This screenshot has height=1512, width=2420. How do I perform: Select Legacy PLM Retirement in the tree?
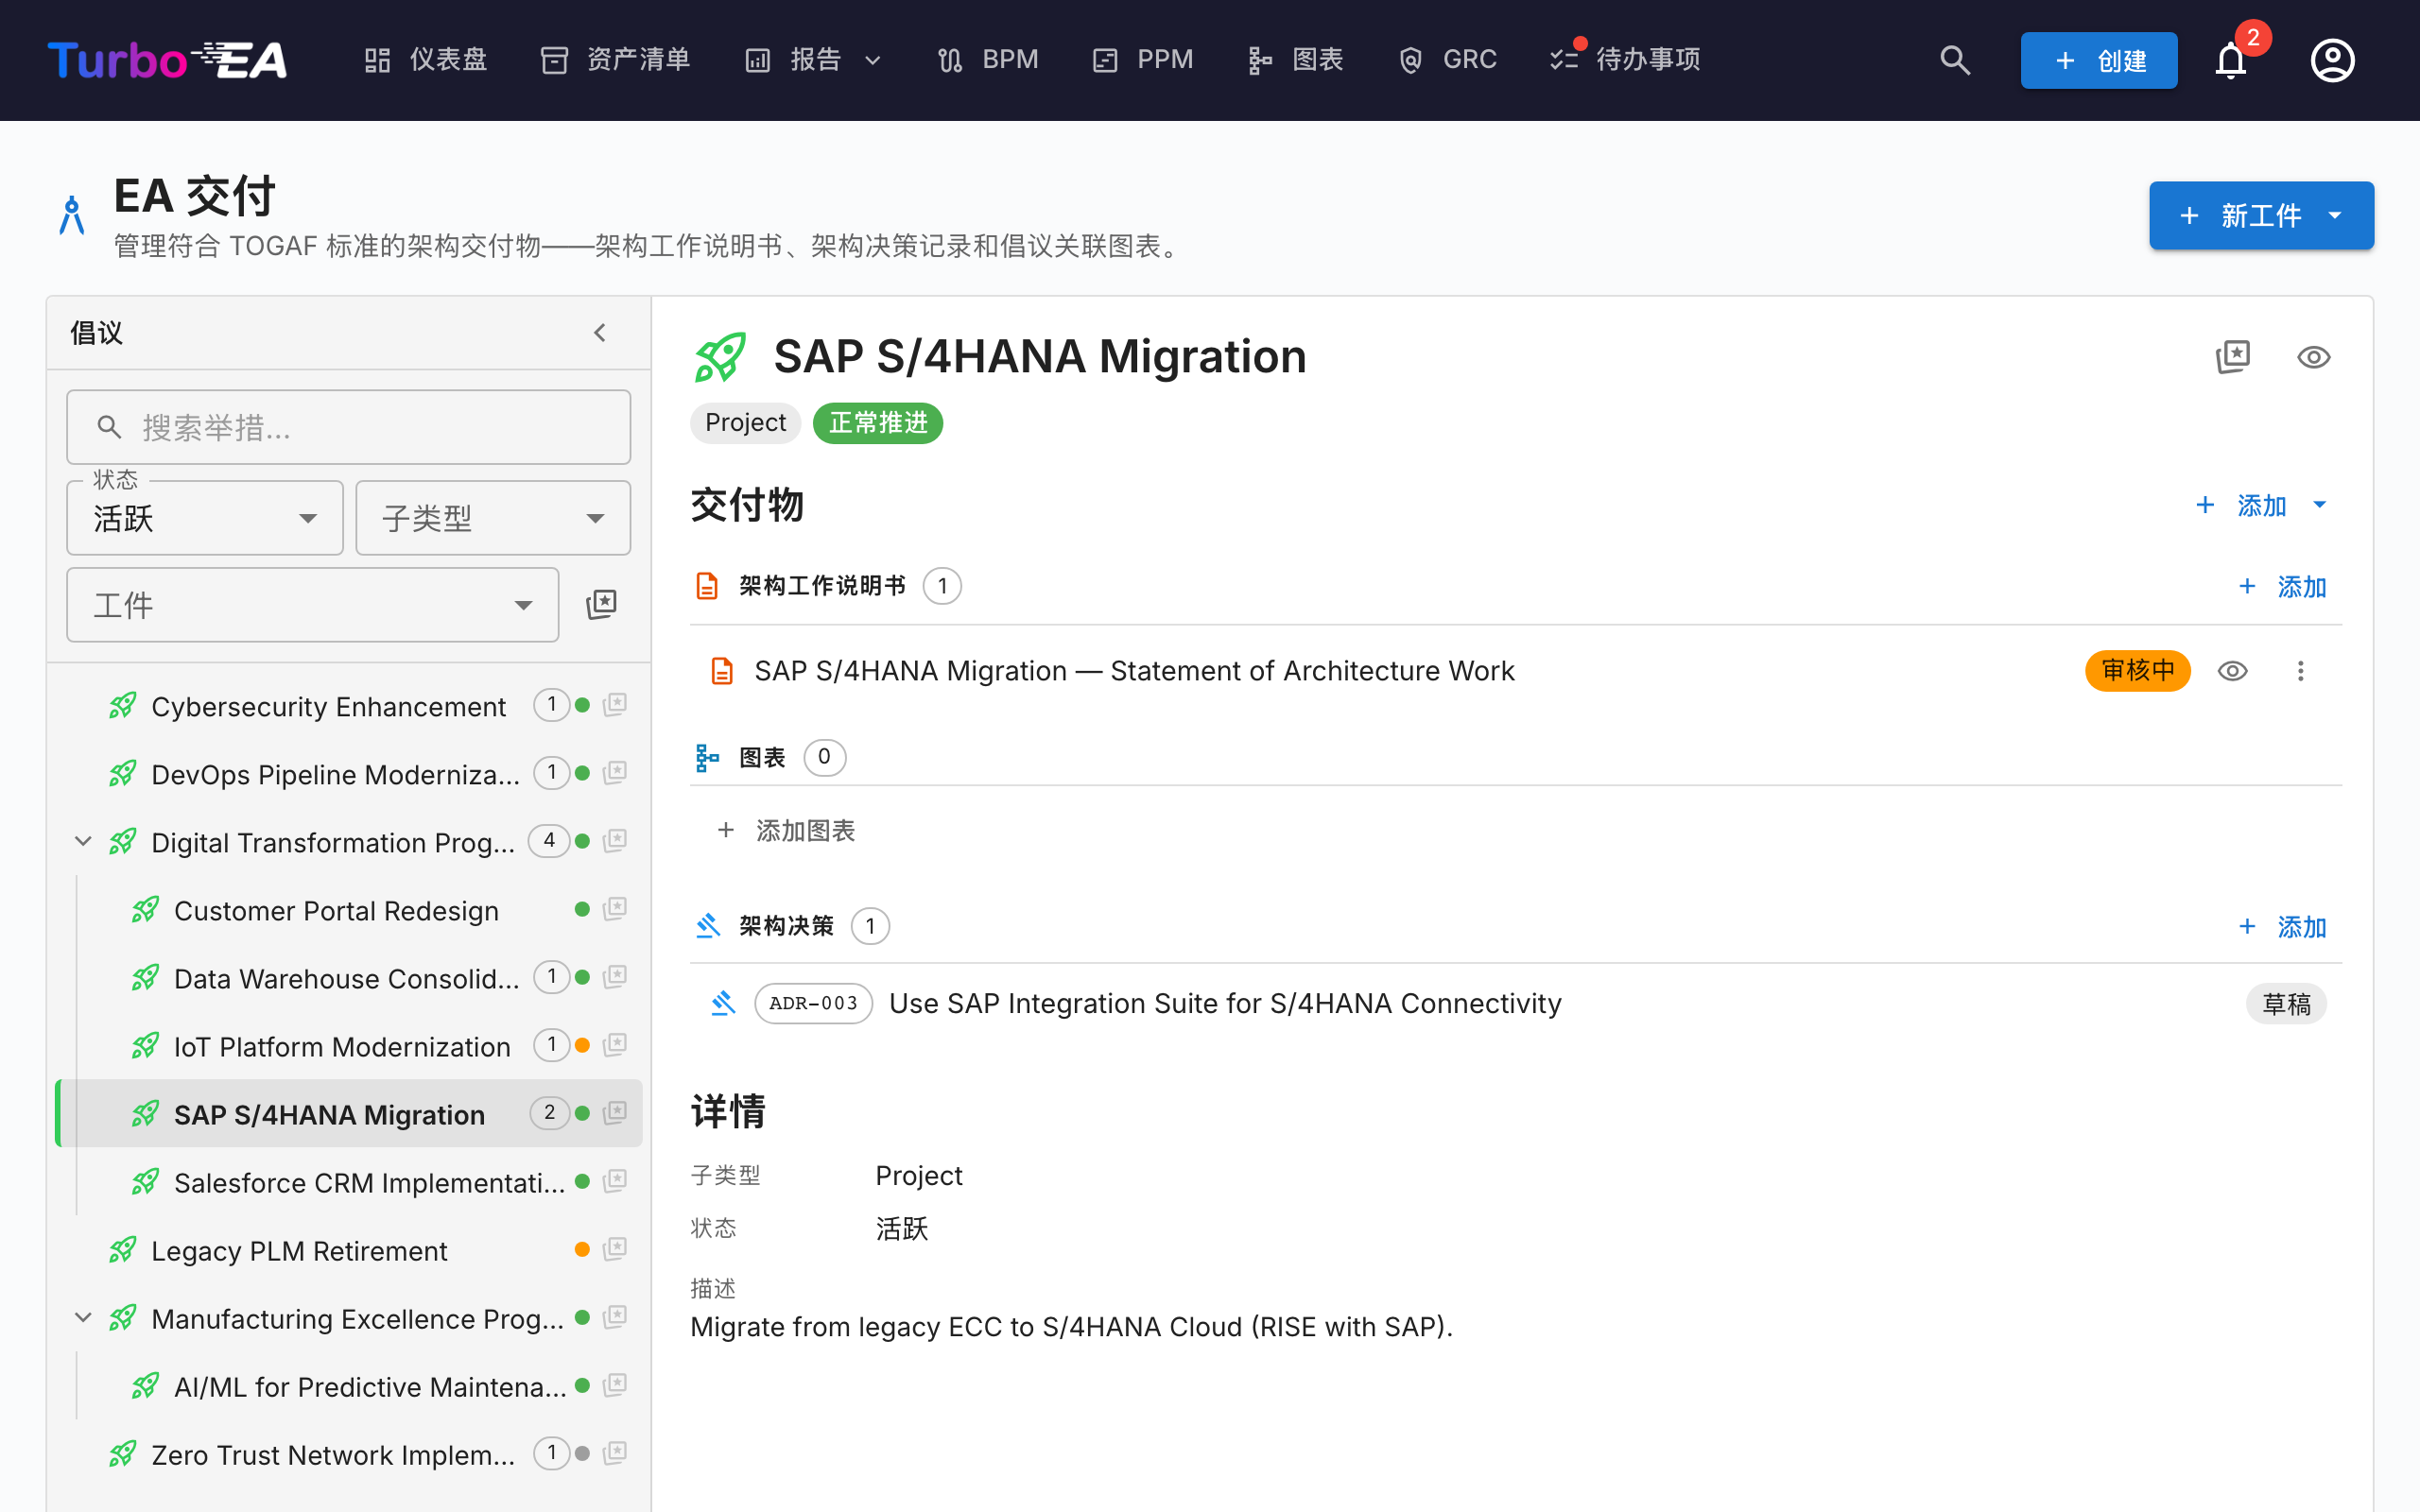[x=299, y=1250]
